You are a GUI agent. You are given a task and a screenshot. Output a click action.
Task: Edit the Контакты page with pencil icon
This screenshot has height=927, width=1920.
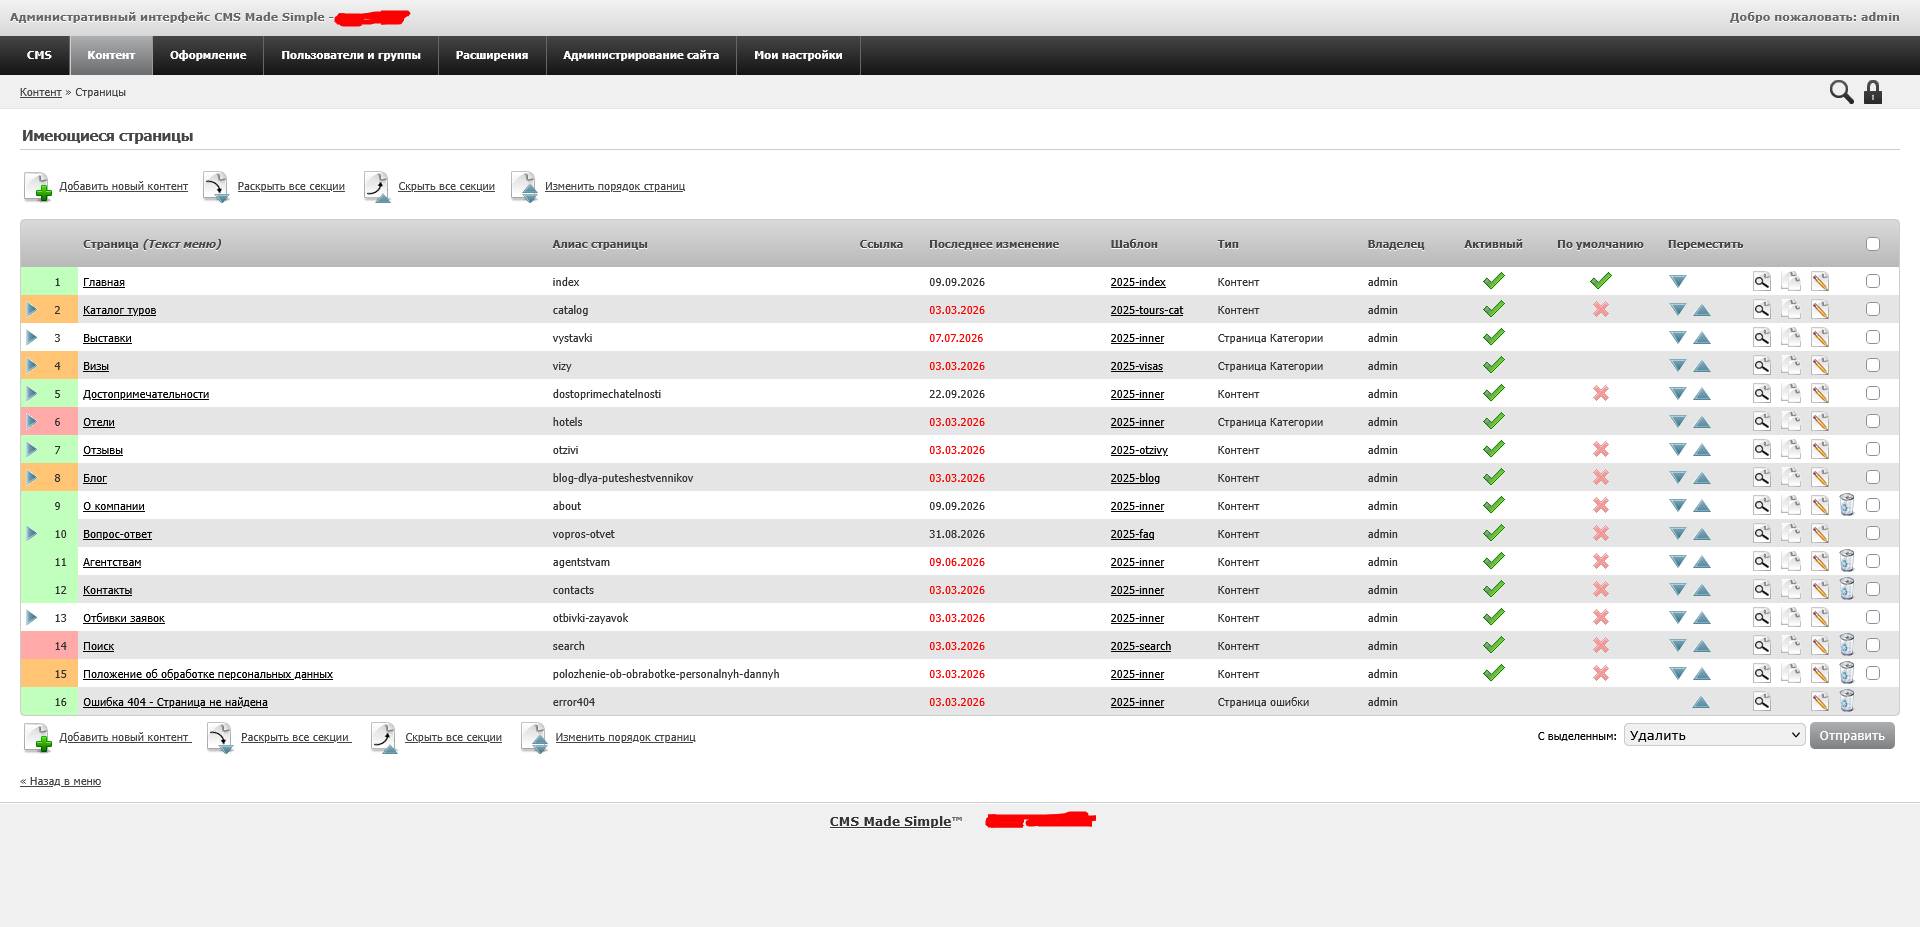pyautogui.click(x=1820, y=590)
